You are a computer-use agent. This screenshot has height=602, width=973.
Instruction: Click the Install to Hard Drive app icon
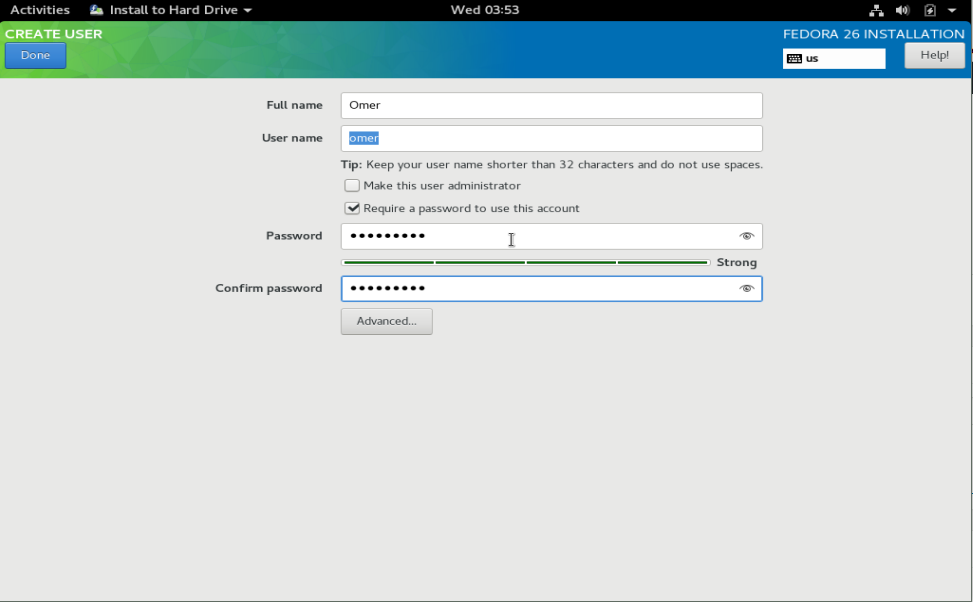(96, 10)
